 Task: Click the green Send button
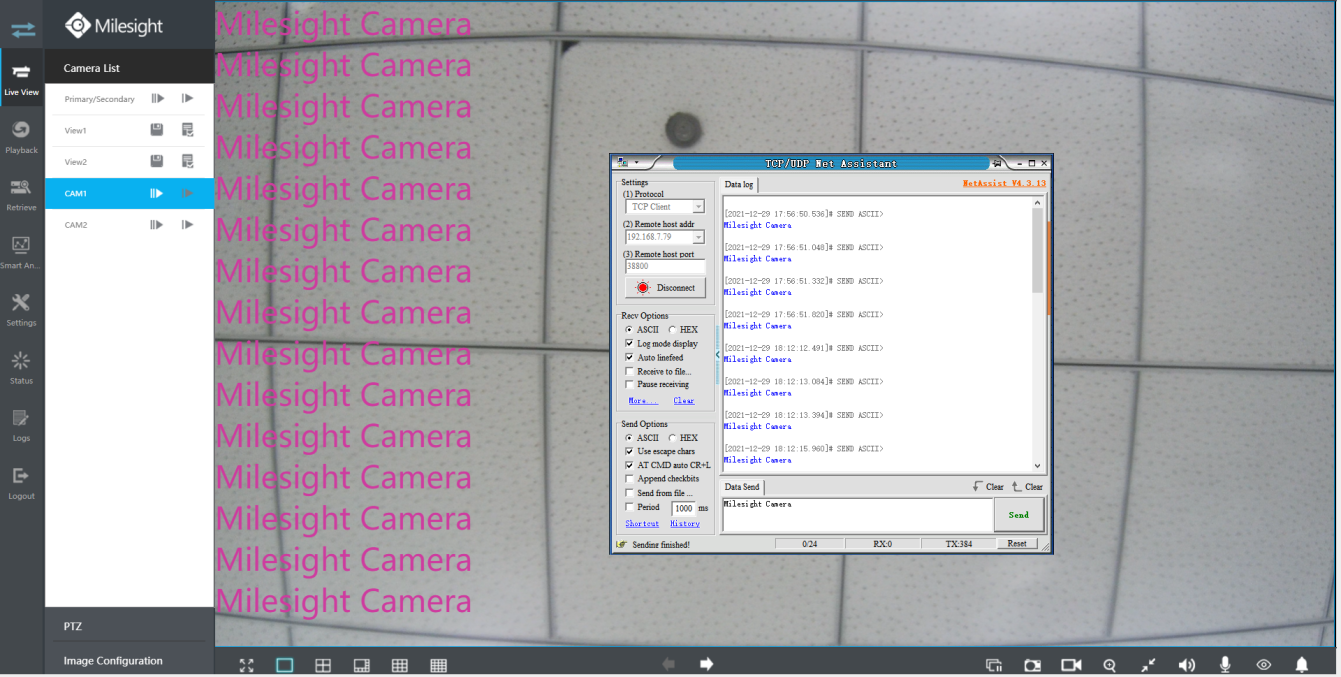click(x=1019, y=515)
